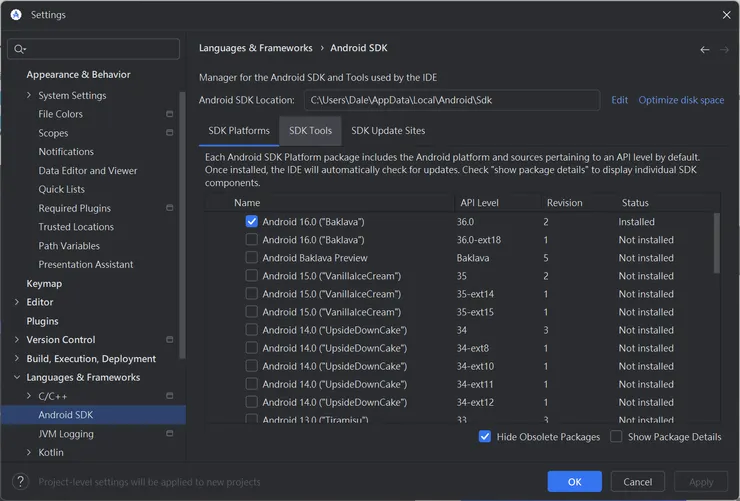Click the search magnifier icon in sidebar
Image resolution: width=740 pixels, height=501 pixels.
pyautogui.click(x=19, y=49)
